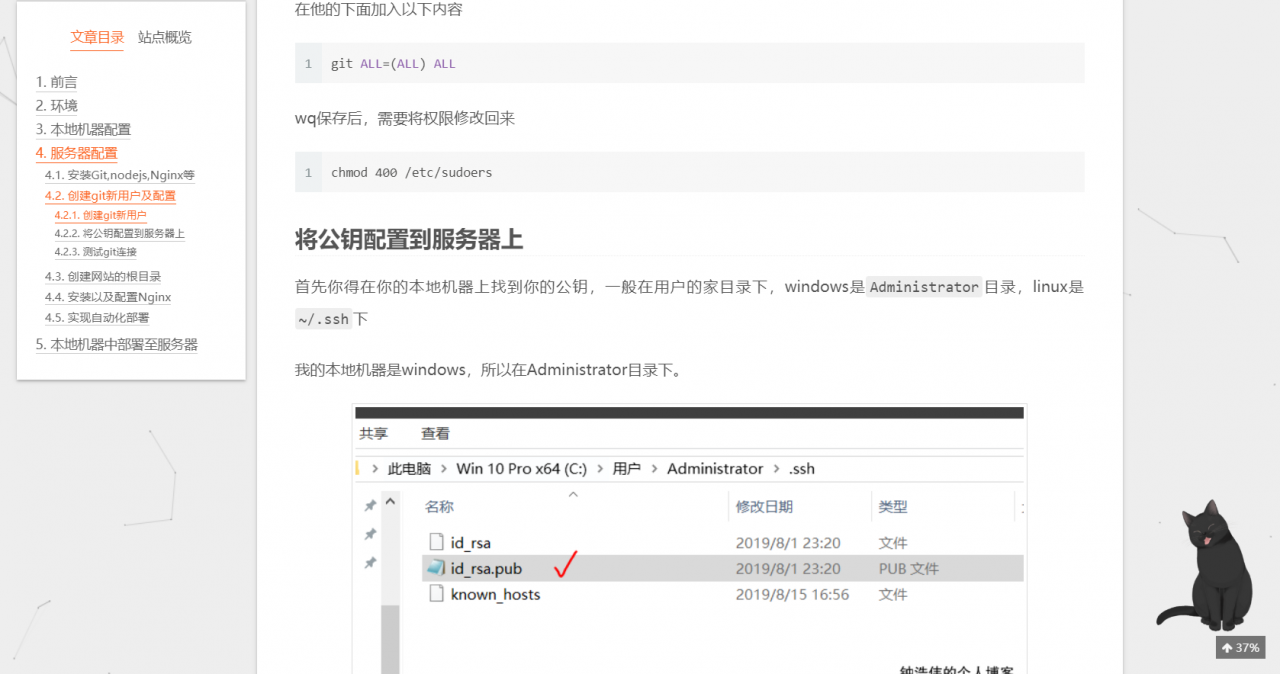Click the id_rsa.pub file icon in image
This screenshot has height=674, width=1280.
[x=436, y=568]
